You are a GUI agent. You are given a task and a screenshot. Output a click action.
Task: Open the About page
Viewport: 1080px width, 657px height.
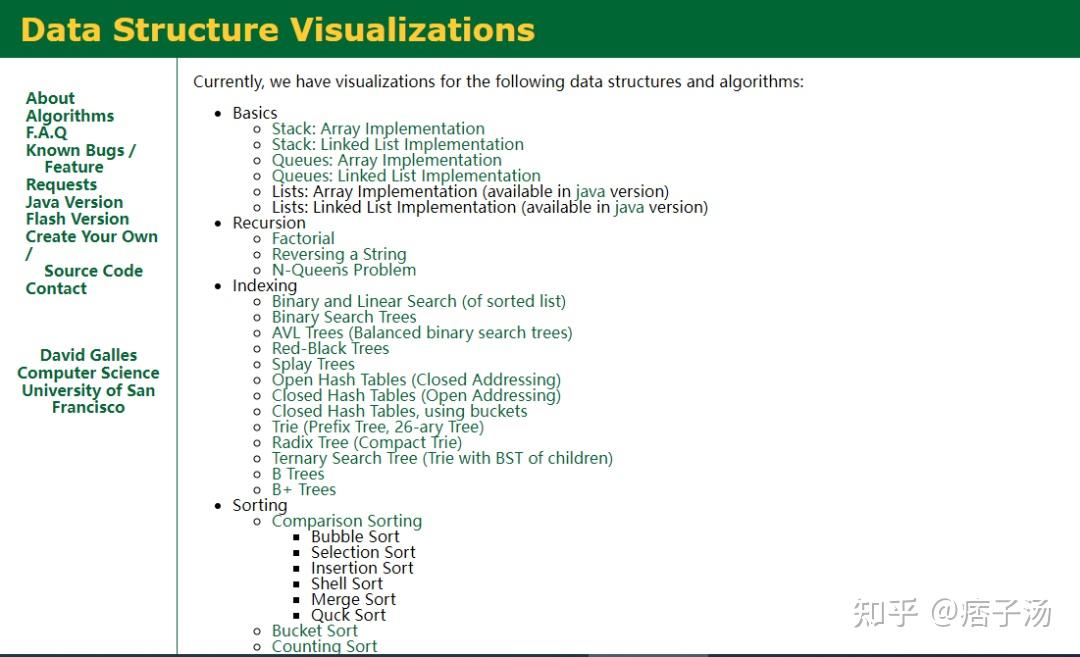point(50,98)
